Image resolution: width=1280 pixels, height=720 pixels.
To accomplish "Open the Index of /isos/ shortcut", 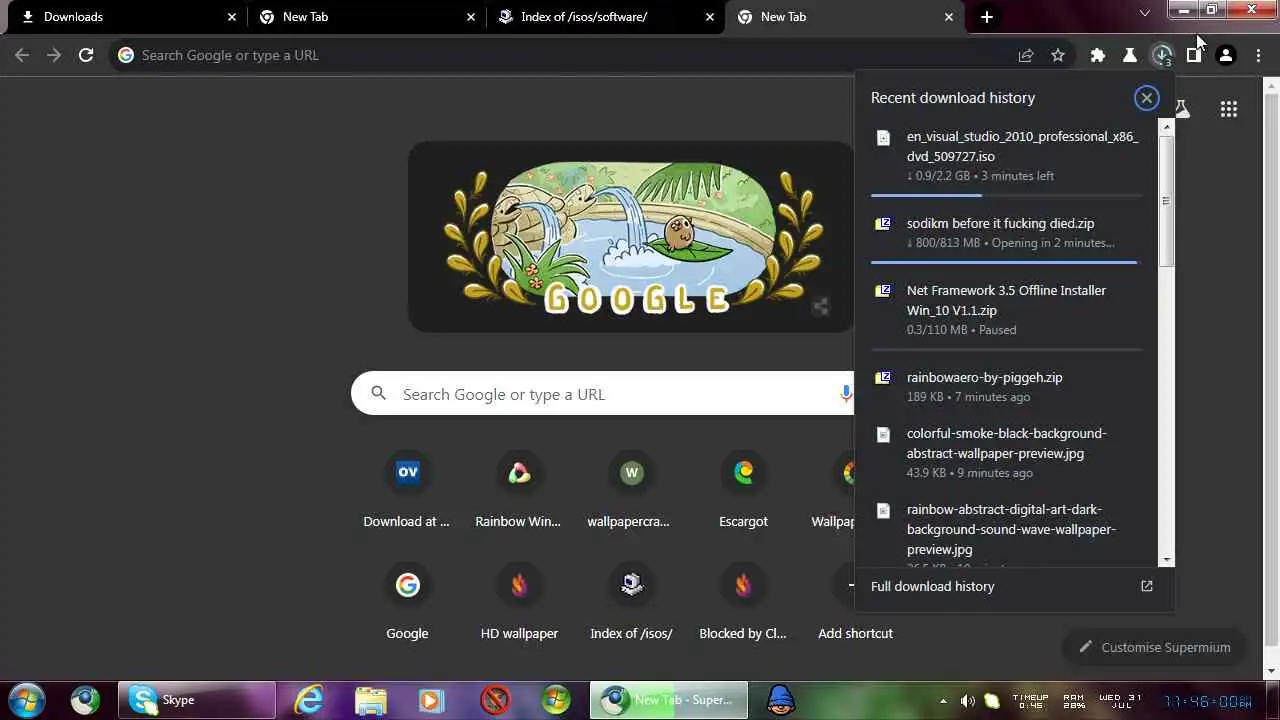I will (631, 600).
